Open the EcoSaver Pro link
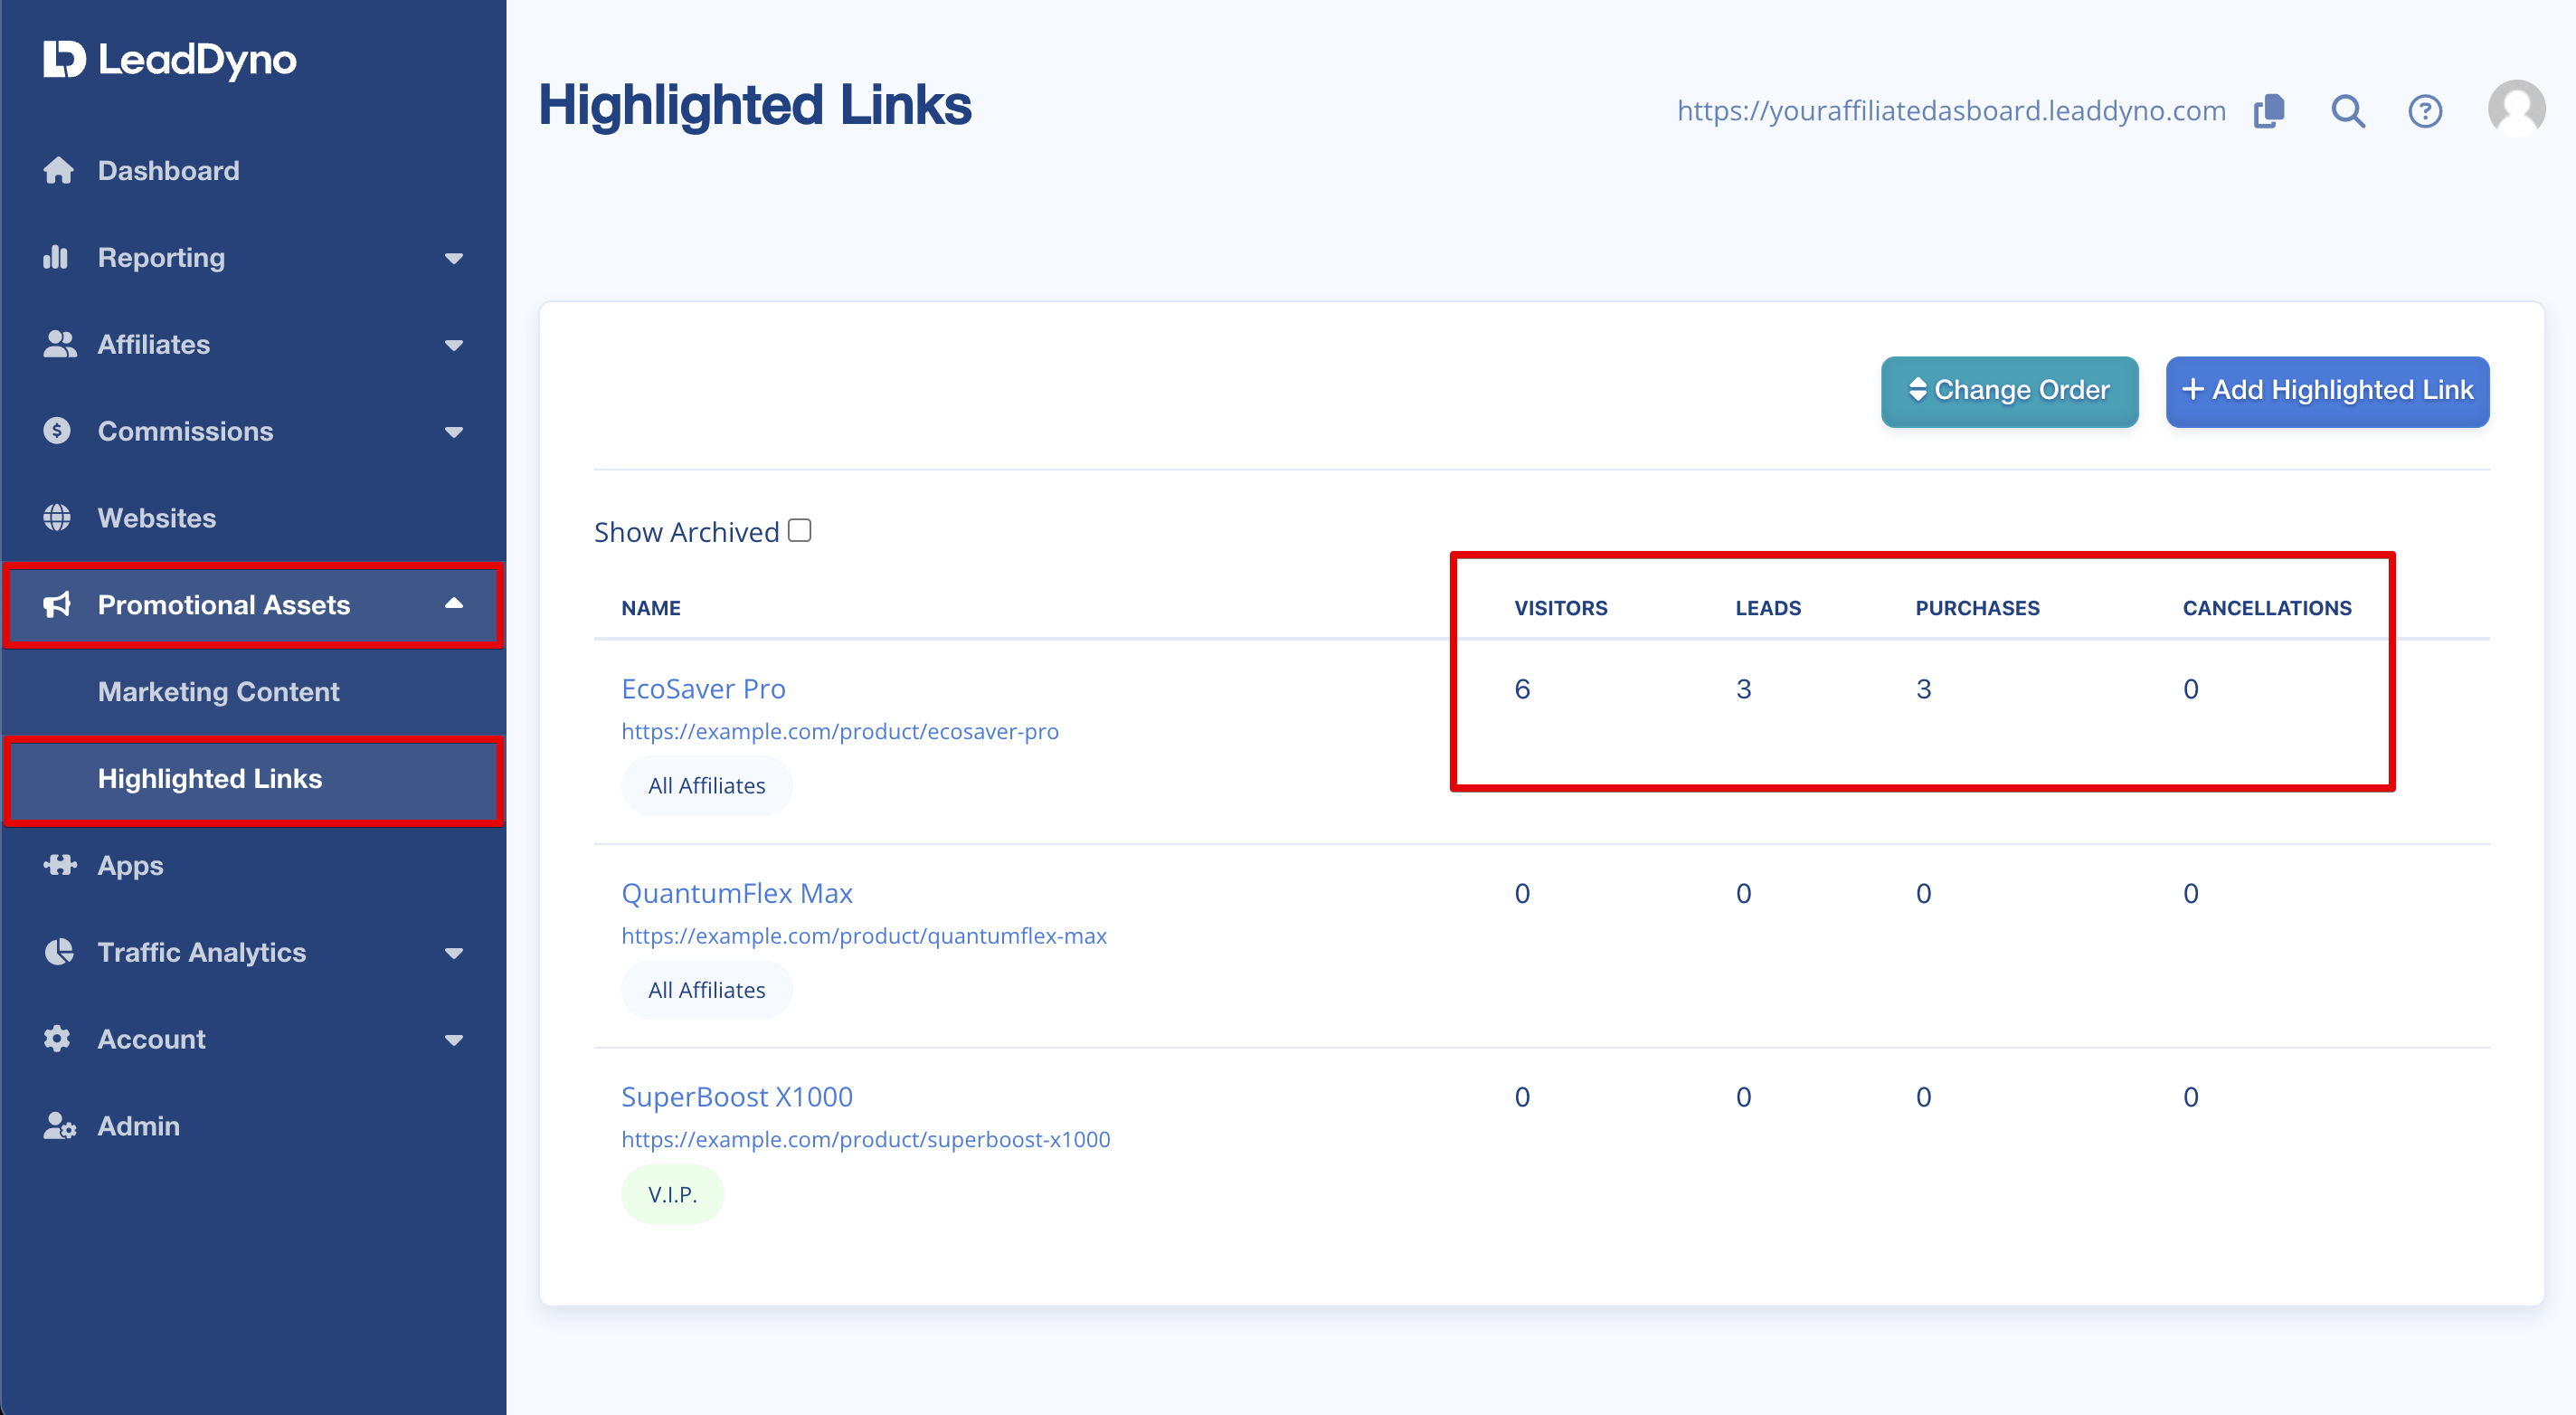The height and width of the screenshot is (1415, 2576). coord(703,689)
